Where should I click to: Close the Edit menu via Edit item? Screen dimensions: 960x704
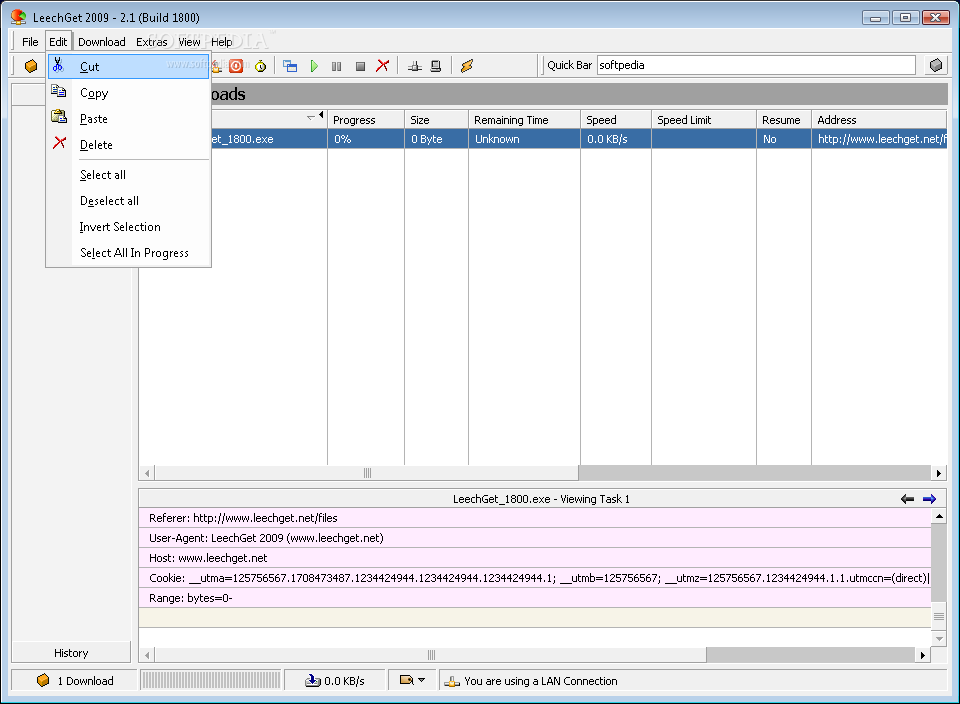click(58, 42)
